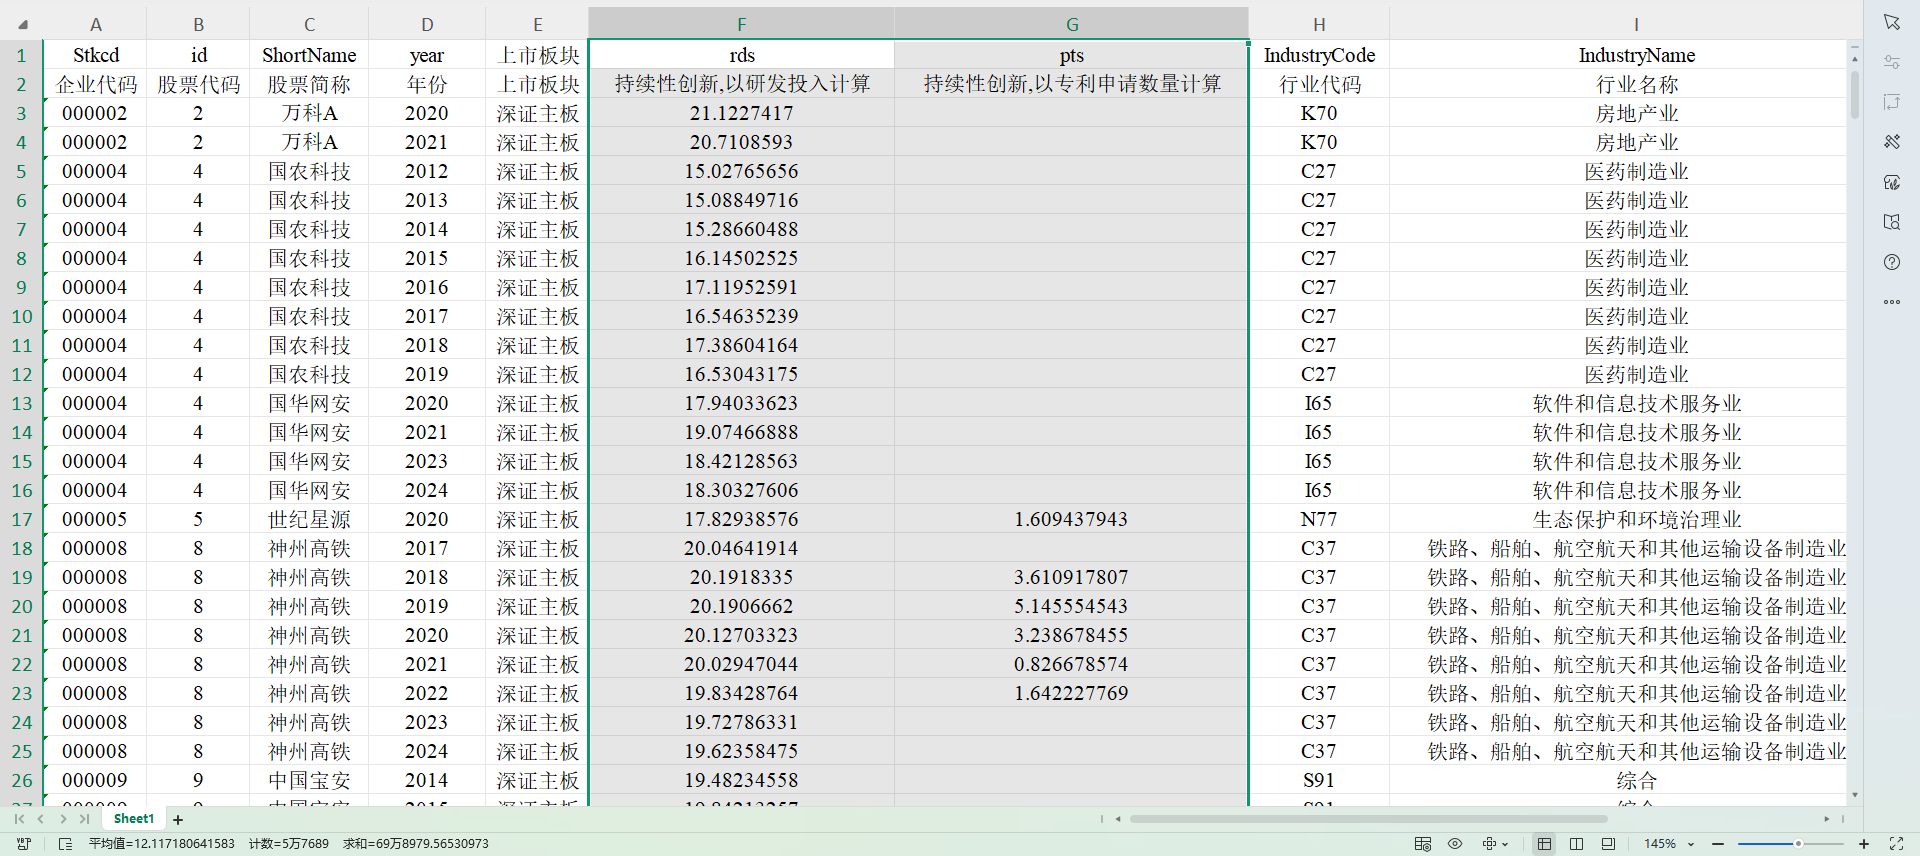Switch to page break preview view
This screenshot has height=856, width=1920.
point(1576,844)
